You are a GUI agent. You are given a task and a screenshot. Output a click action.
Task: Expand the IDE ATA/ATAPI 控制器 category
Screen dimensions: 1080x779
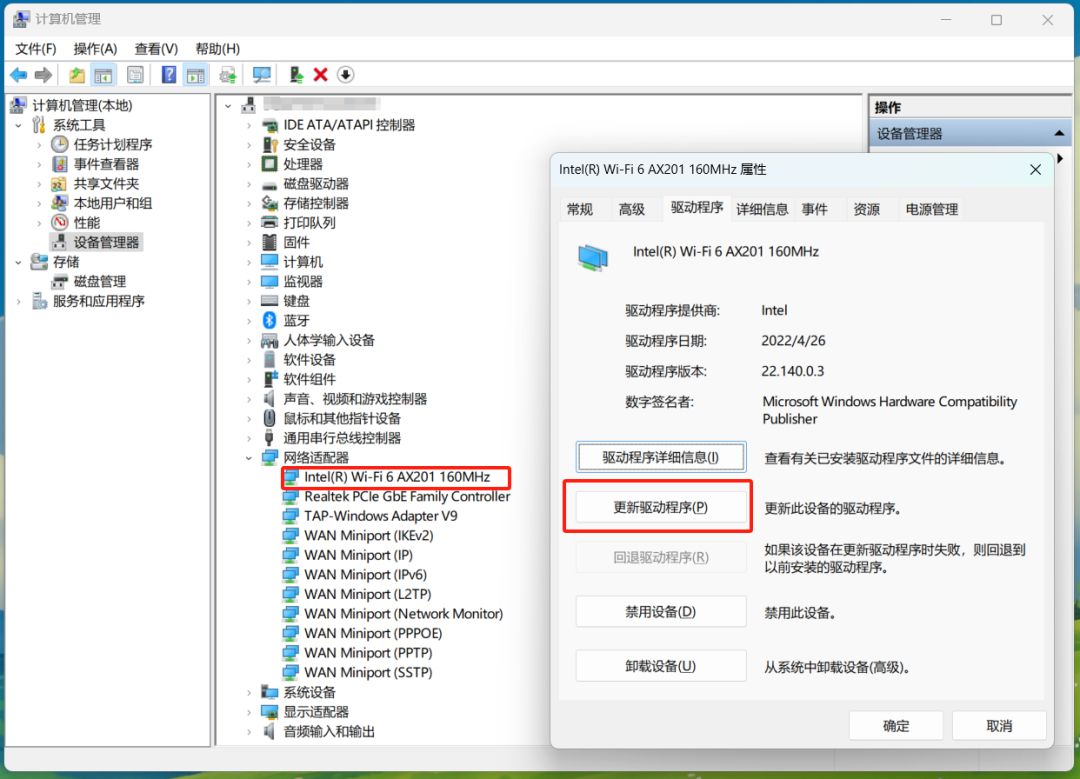249,125
